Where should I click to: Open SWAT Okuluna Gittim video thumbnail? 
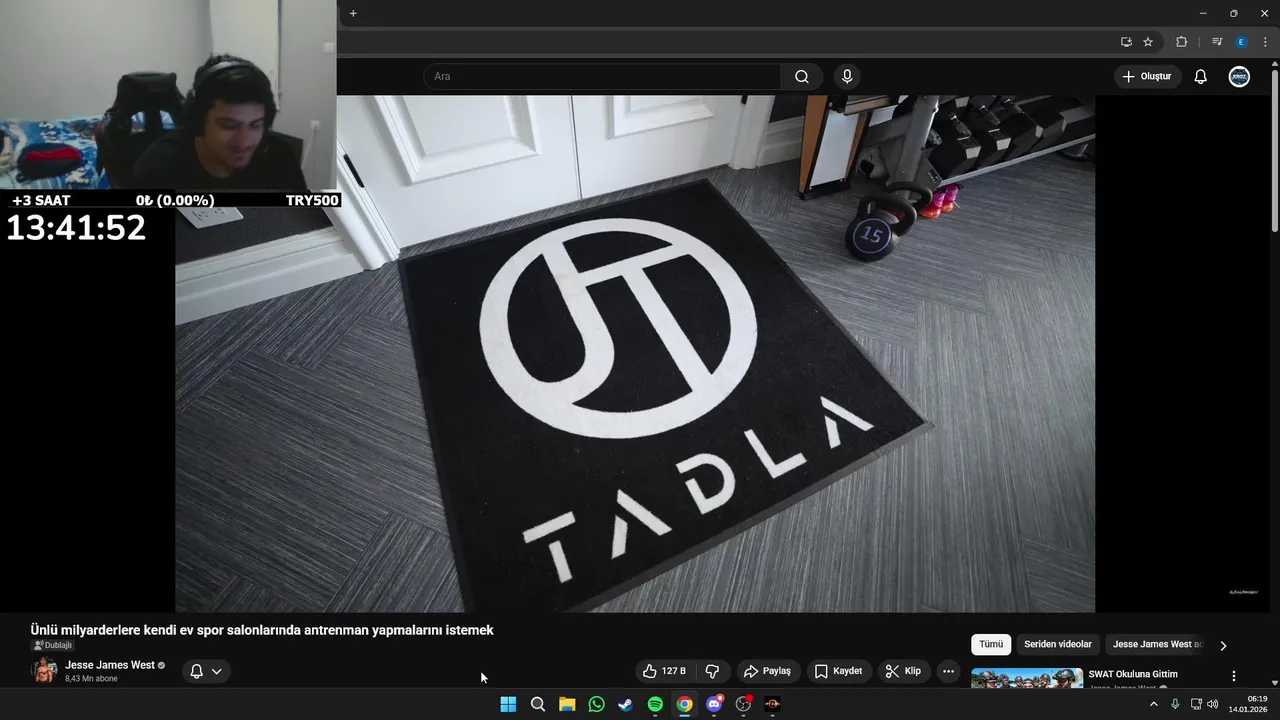(1027, 678)
